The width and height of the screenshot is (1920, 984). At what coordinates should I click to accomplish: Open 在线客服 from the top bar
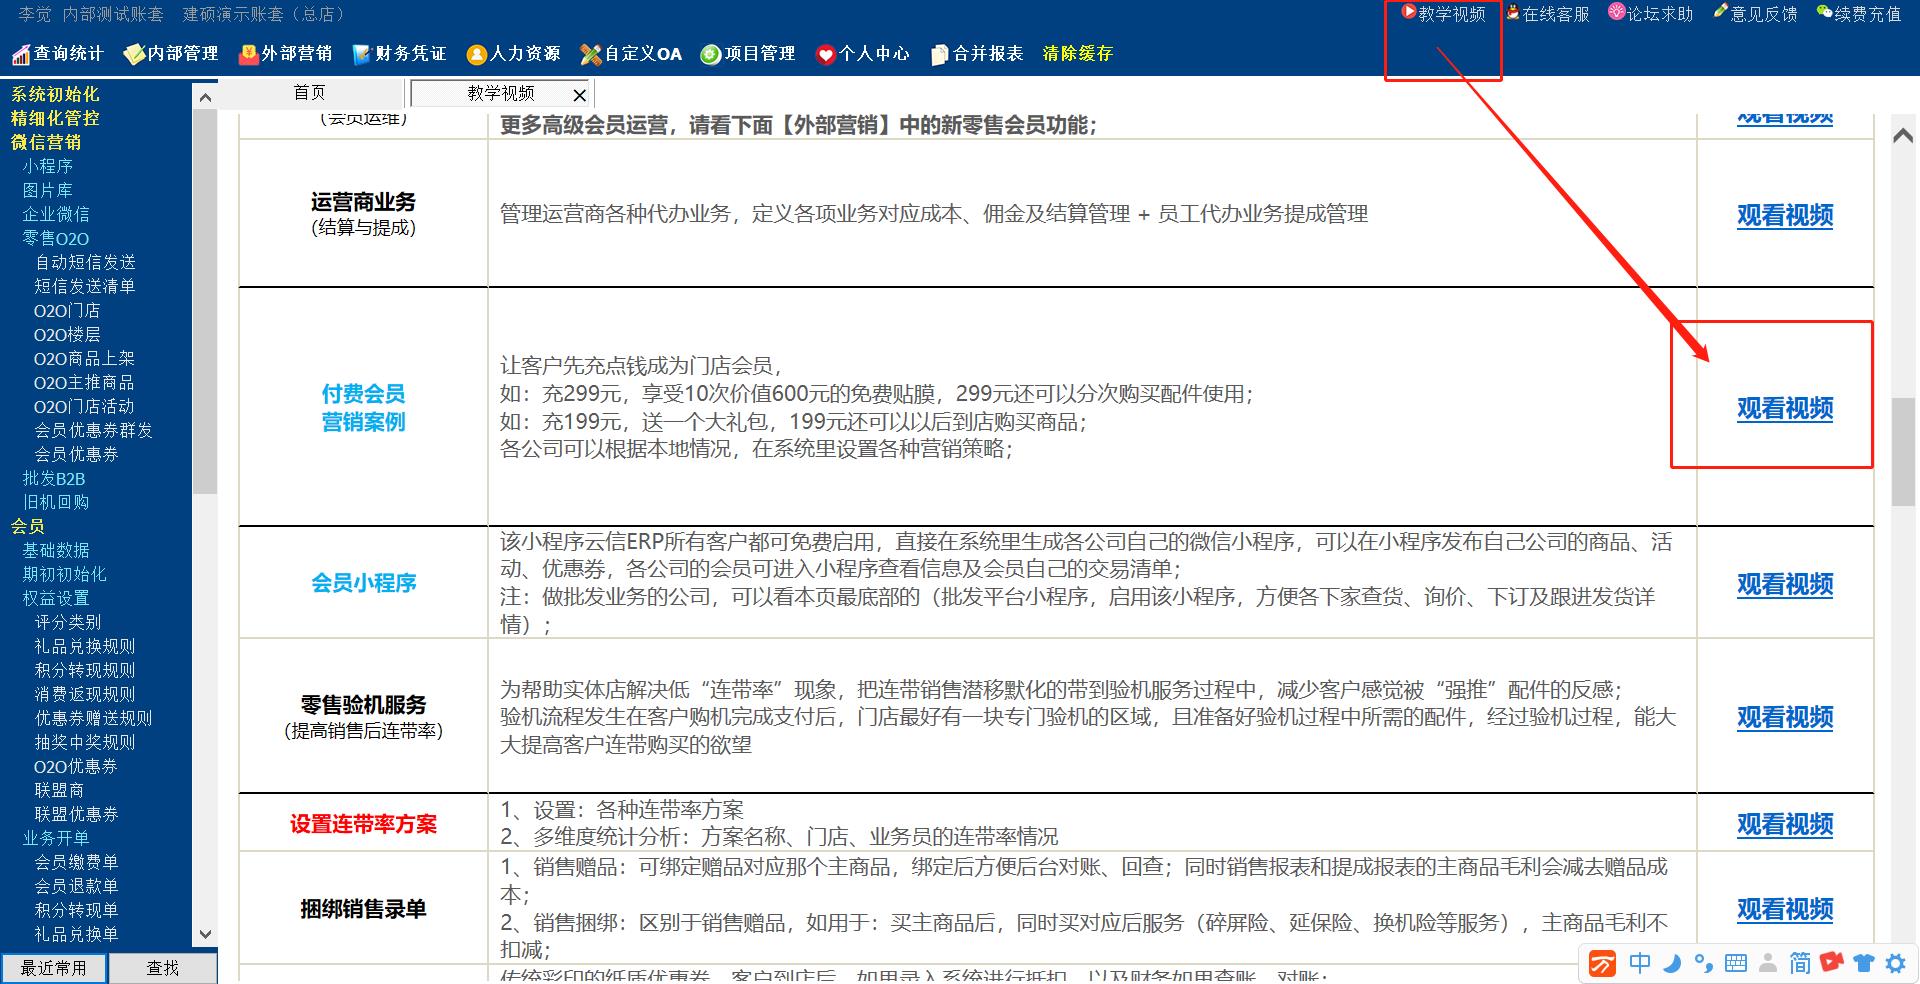[1548, 14]
